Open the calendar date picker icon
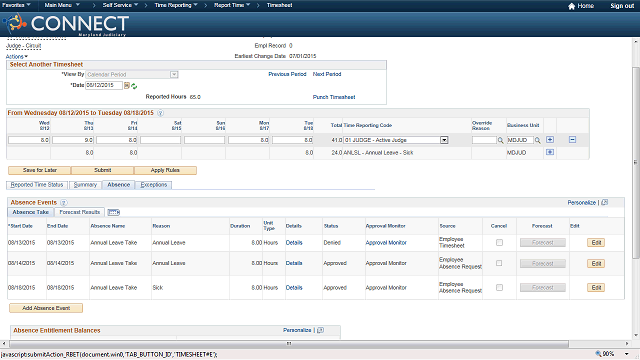 [127, 86]
